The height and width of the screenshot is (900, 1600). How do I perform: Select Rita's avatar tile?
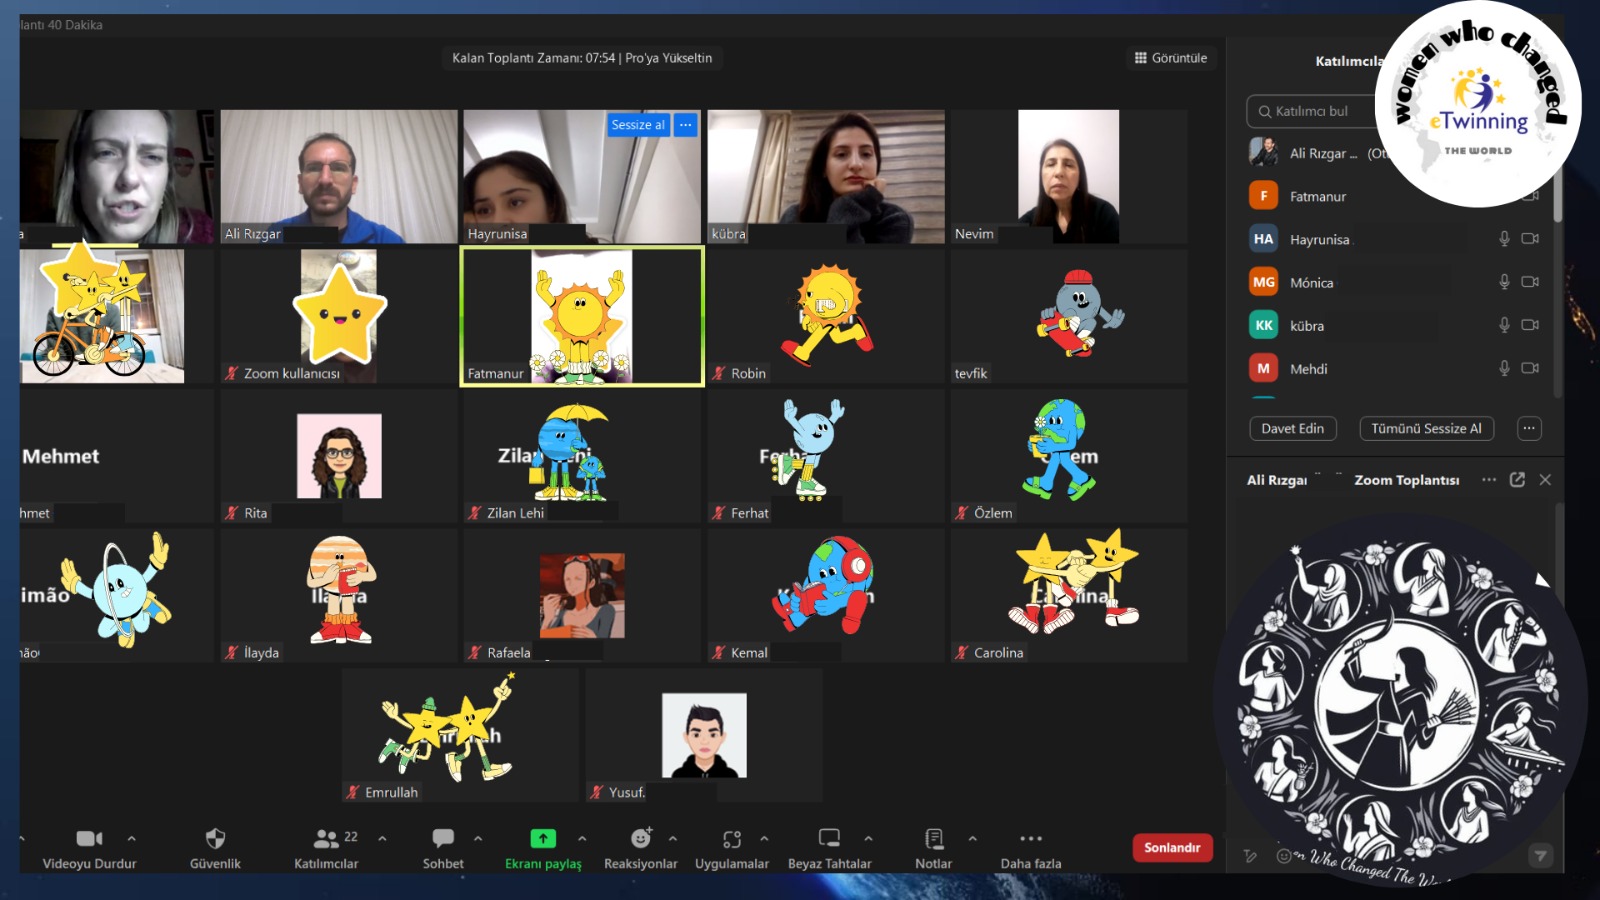(339, 456)
